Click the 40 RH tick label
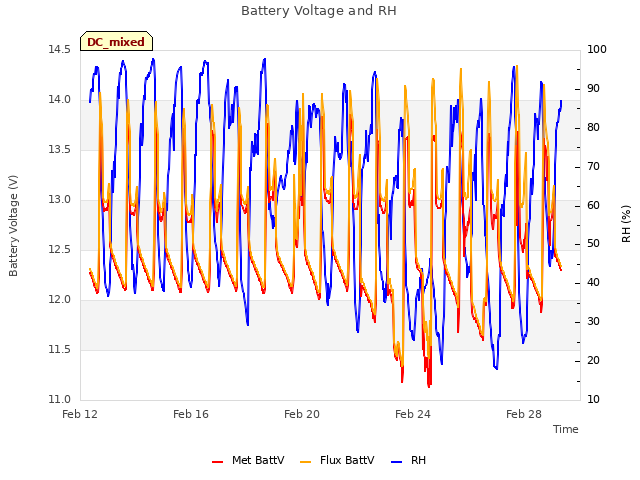 (593, 282)
